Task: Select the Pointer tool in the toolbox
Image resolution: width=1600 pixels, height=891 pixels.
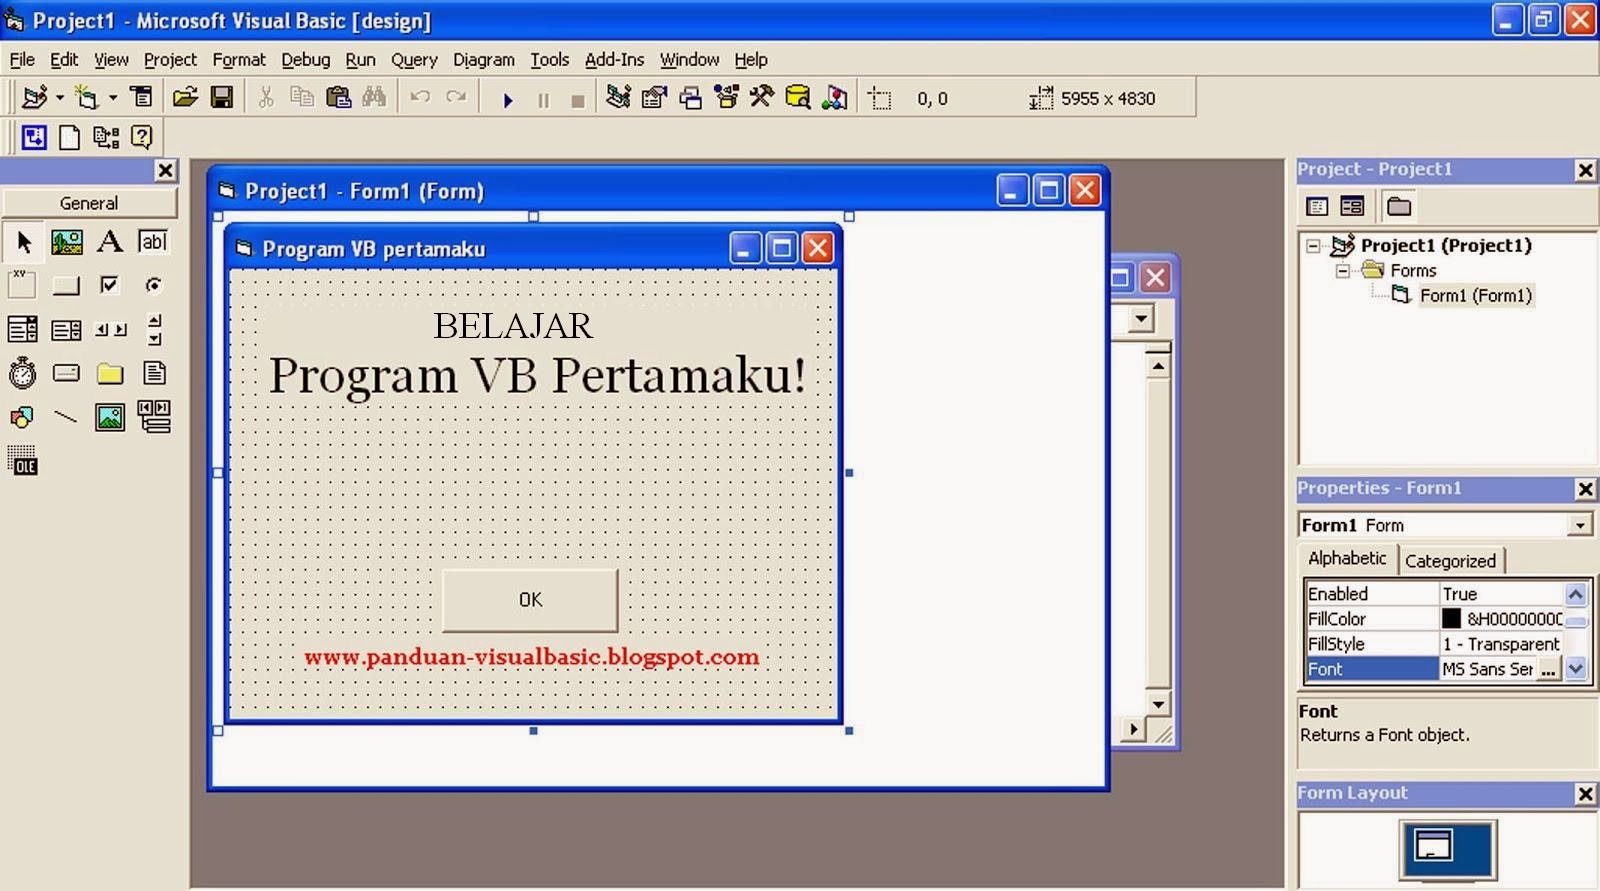Action: tap(23, 241)
